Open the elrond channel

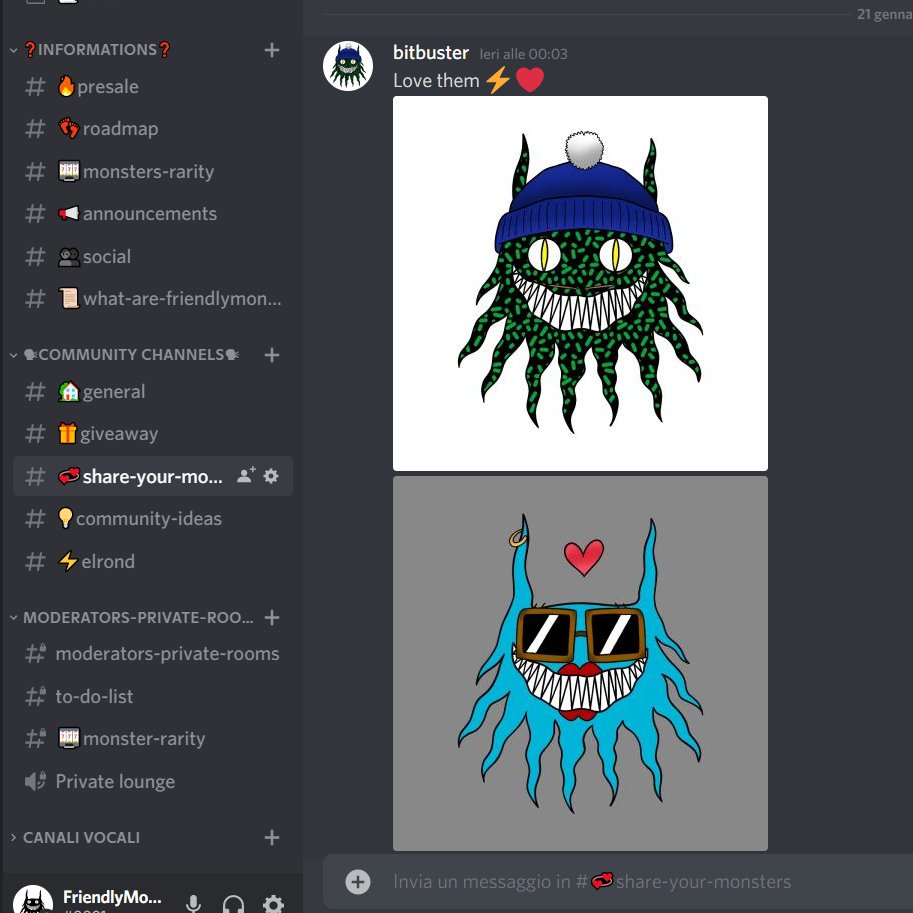[x=153, y=561]
